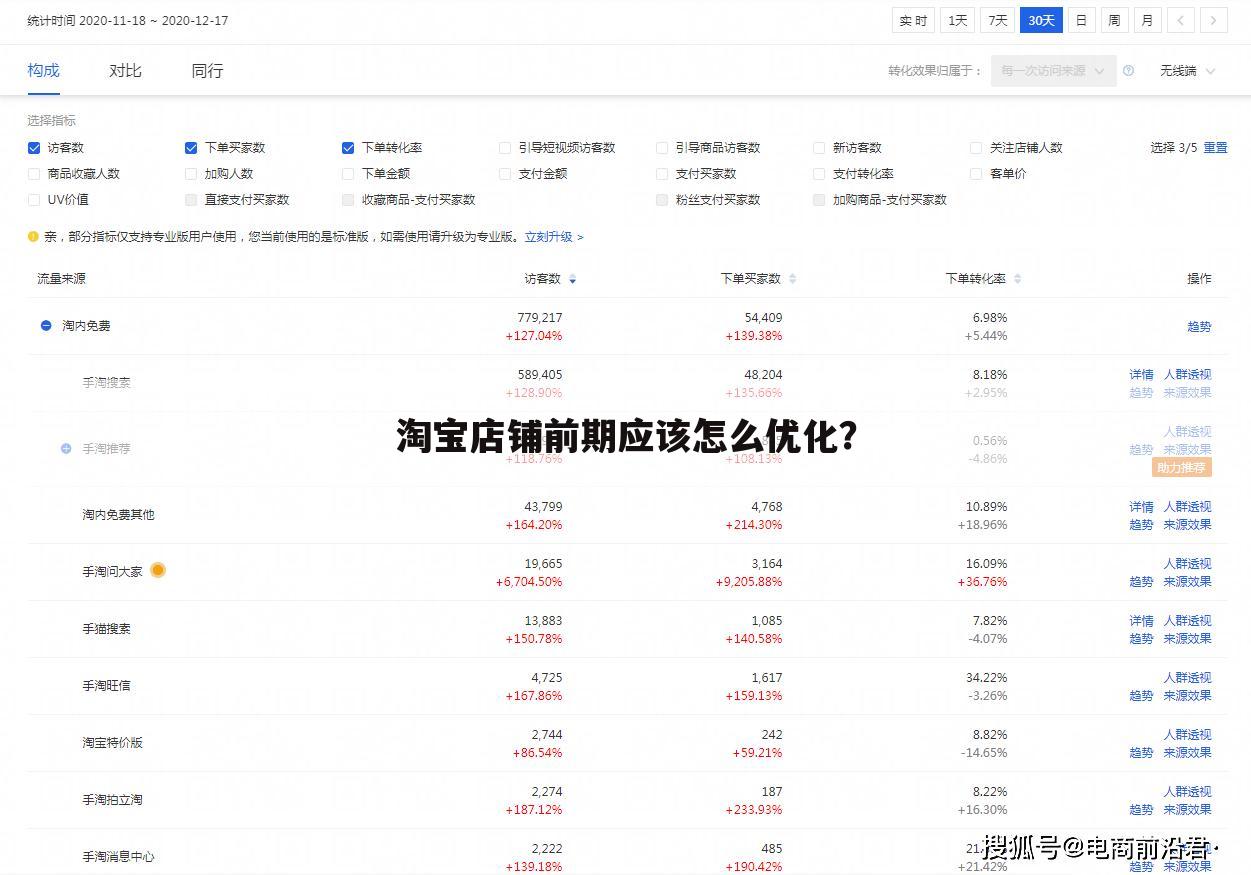Check the 引导短视频访客数 checkbox
This screenshot has width=1251, height=875.
tap(505, 148)
